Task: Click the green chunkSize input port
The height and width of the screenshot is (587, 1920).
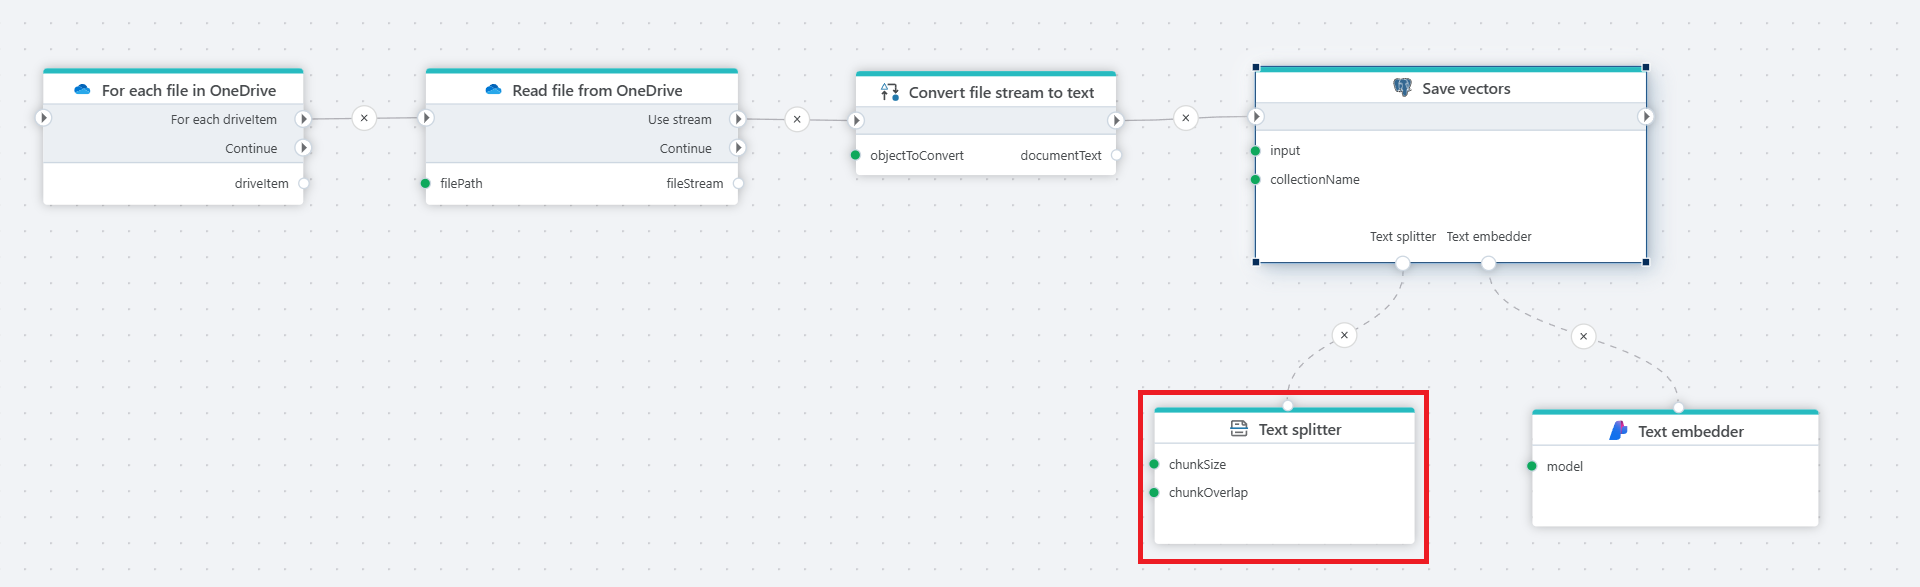Action: click(x=1154, y=464)
